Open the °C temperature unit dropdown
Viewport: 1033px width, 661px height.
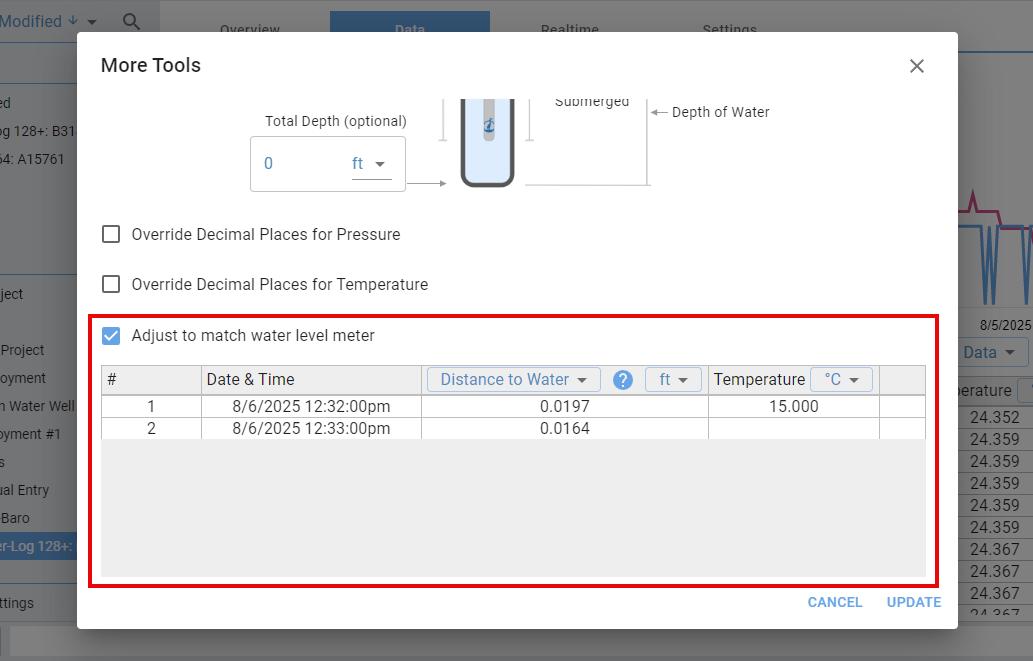tap(841, 380)
